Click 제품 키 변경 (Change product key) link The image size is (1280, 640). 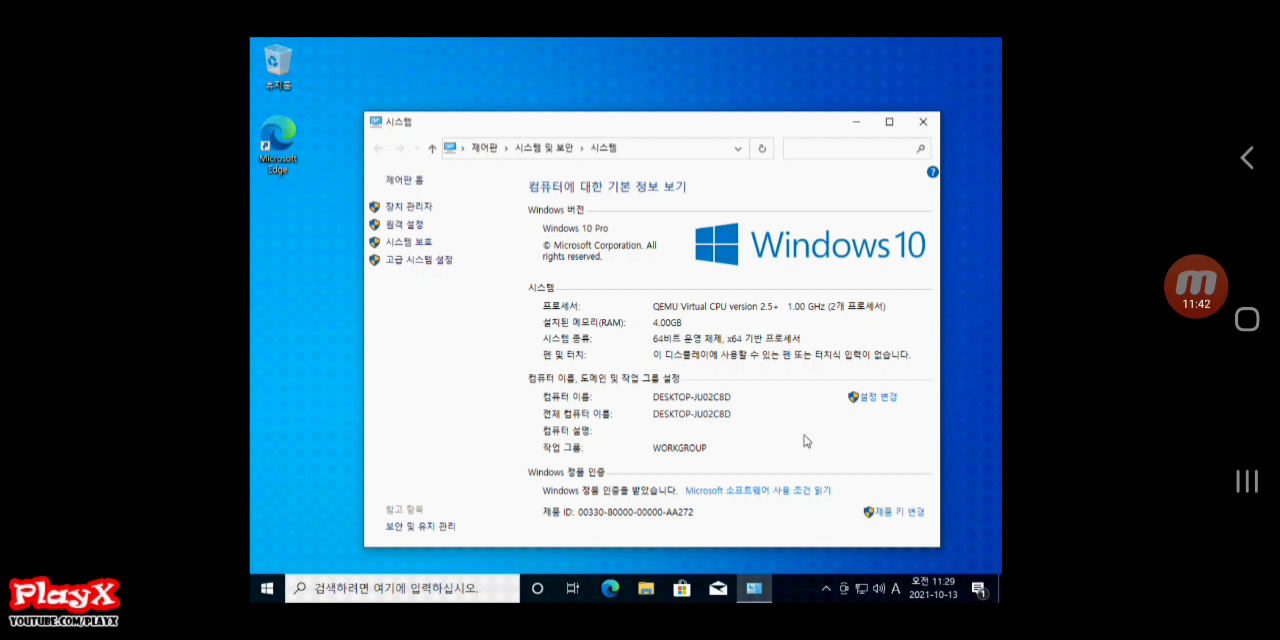[x=899, y=512]
